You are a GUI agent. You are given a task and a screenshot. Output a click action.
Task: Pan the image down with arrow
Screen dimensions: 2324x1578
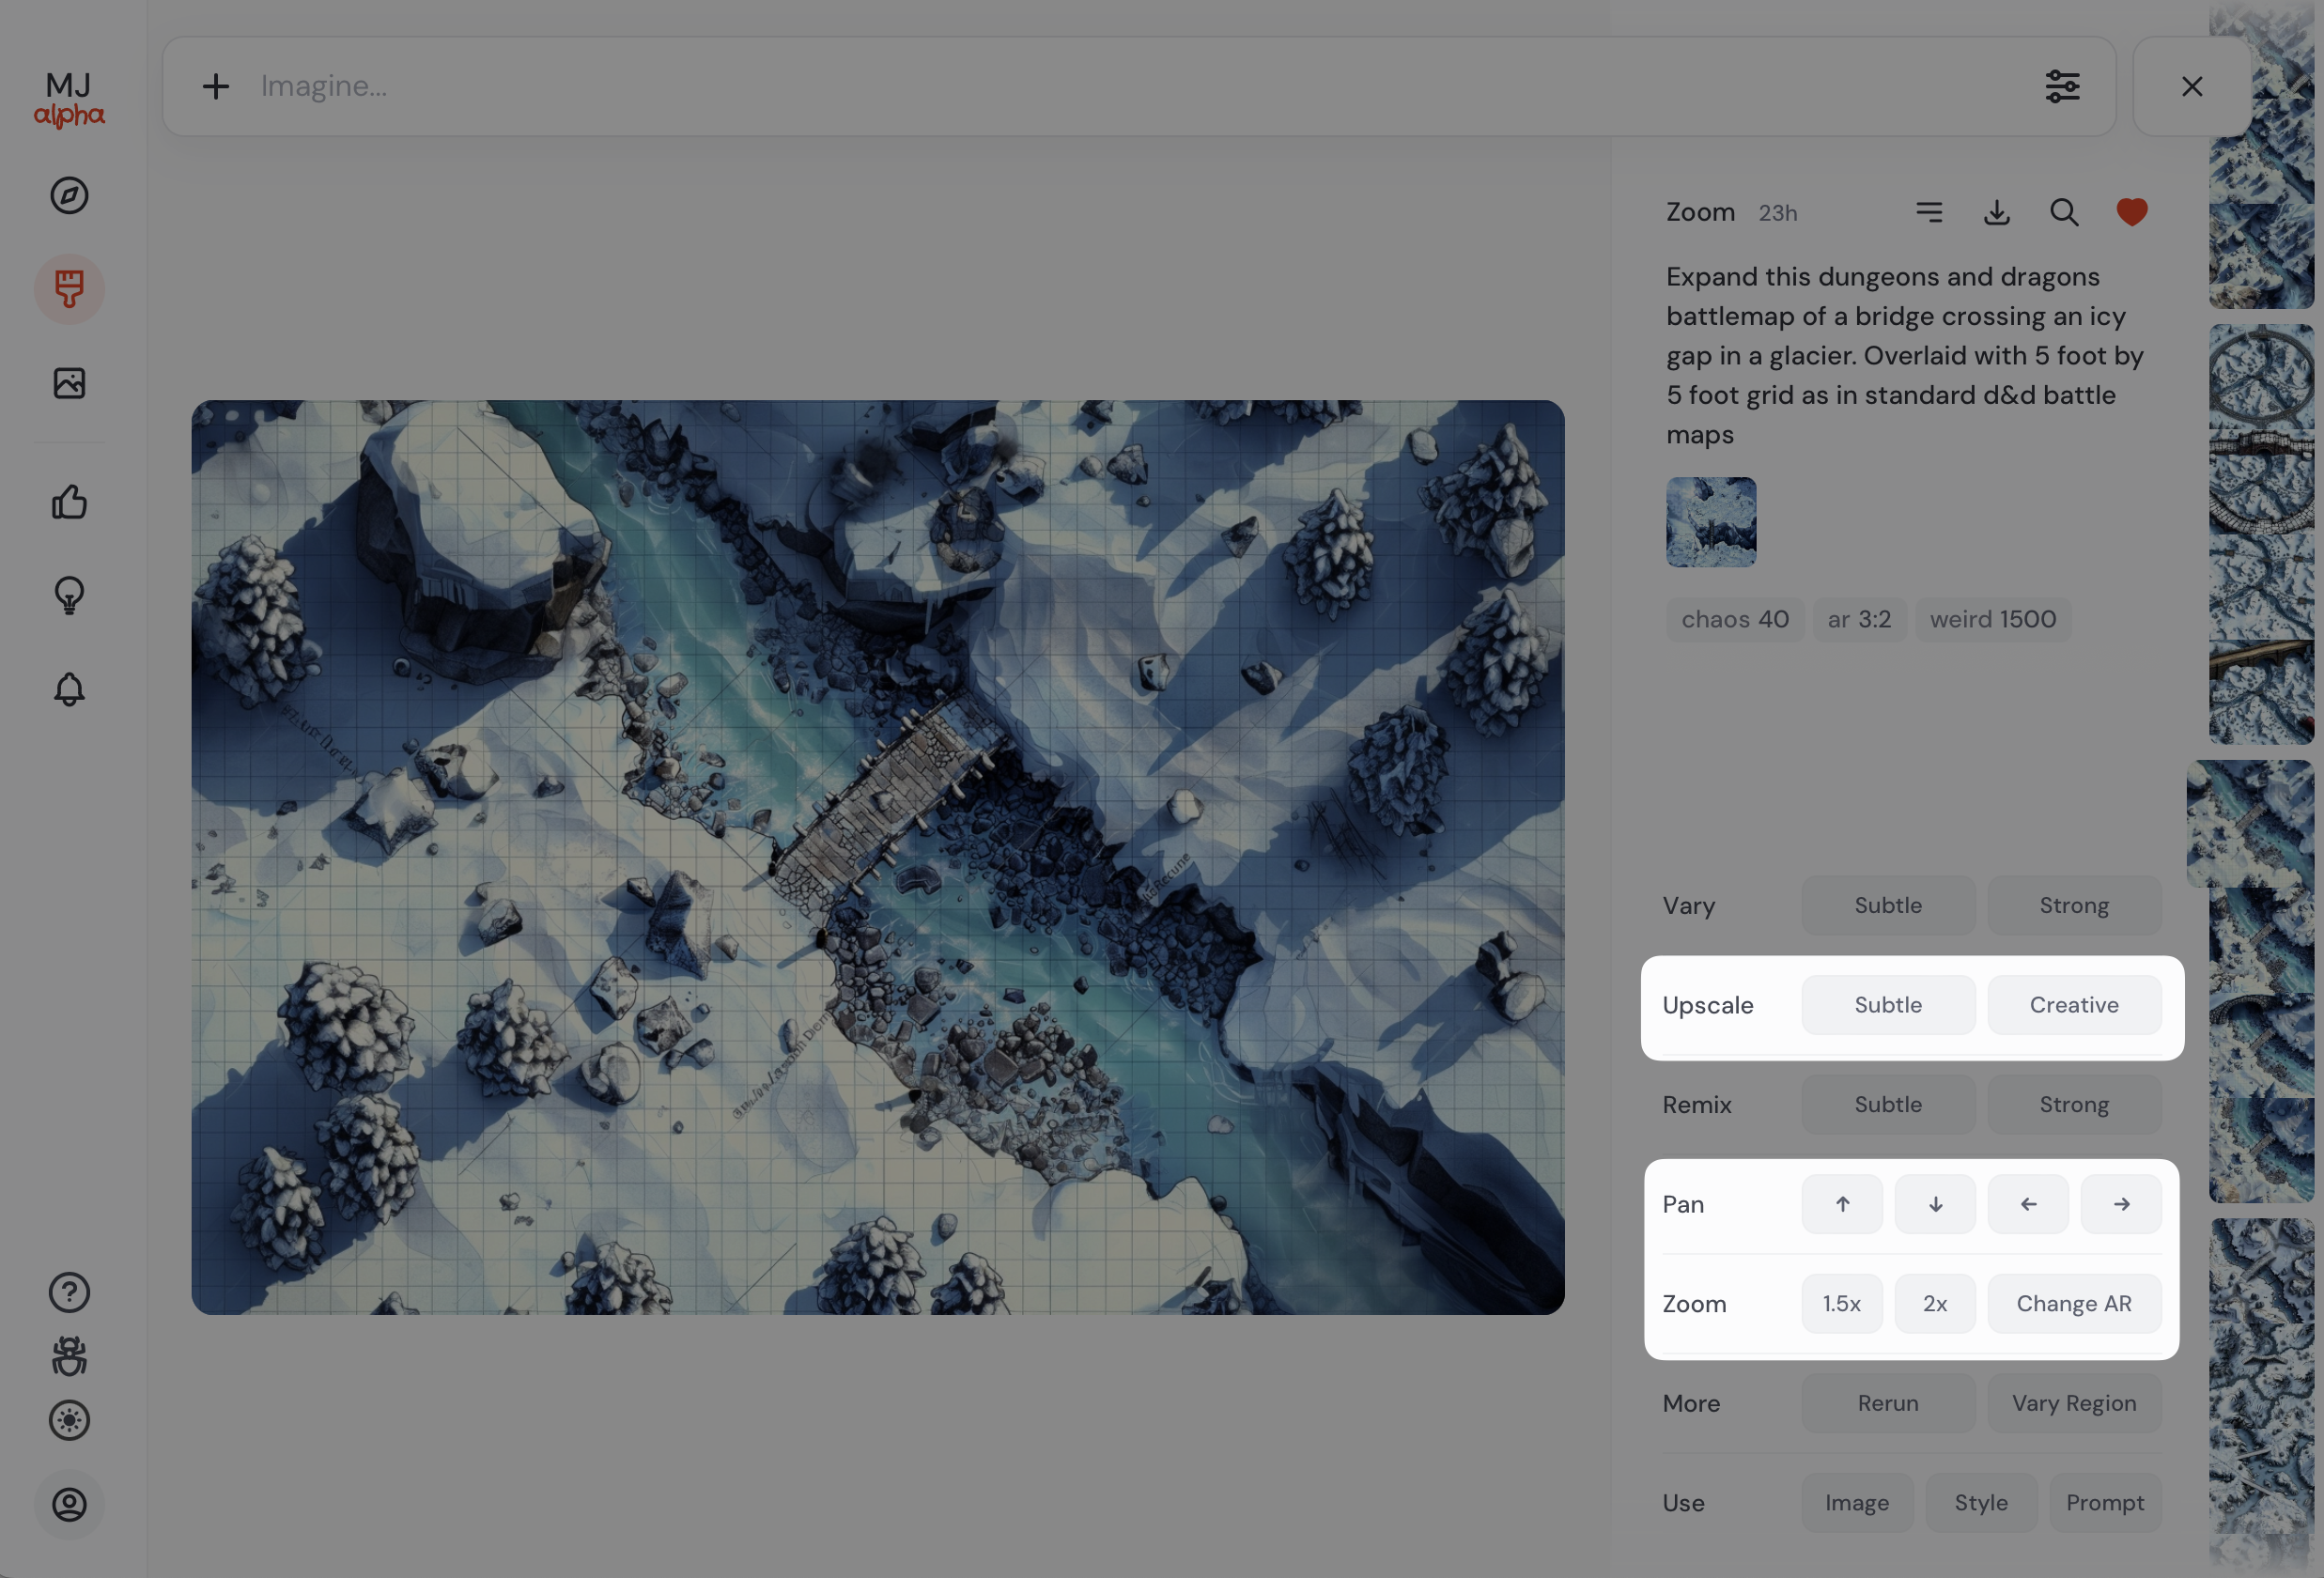(1935, 1205)
